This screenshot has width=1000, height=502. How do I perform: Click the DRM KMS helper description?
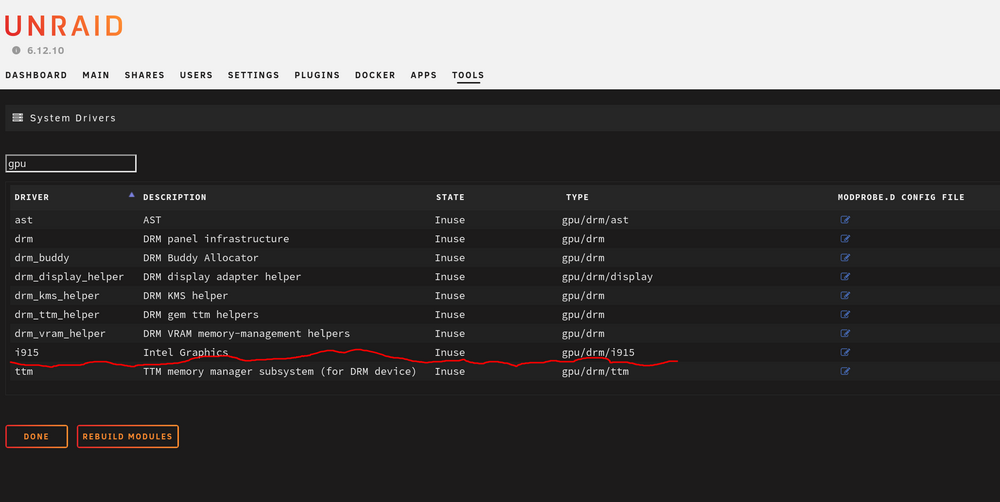pyautogui.click(x=186, y=295)
